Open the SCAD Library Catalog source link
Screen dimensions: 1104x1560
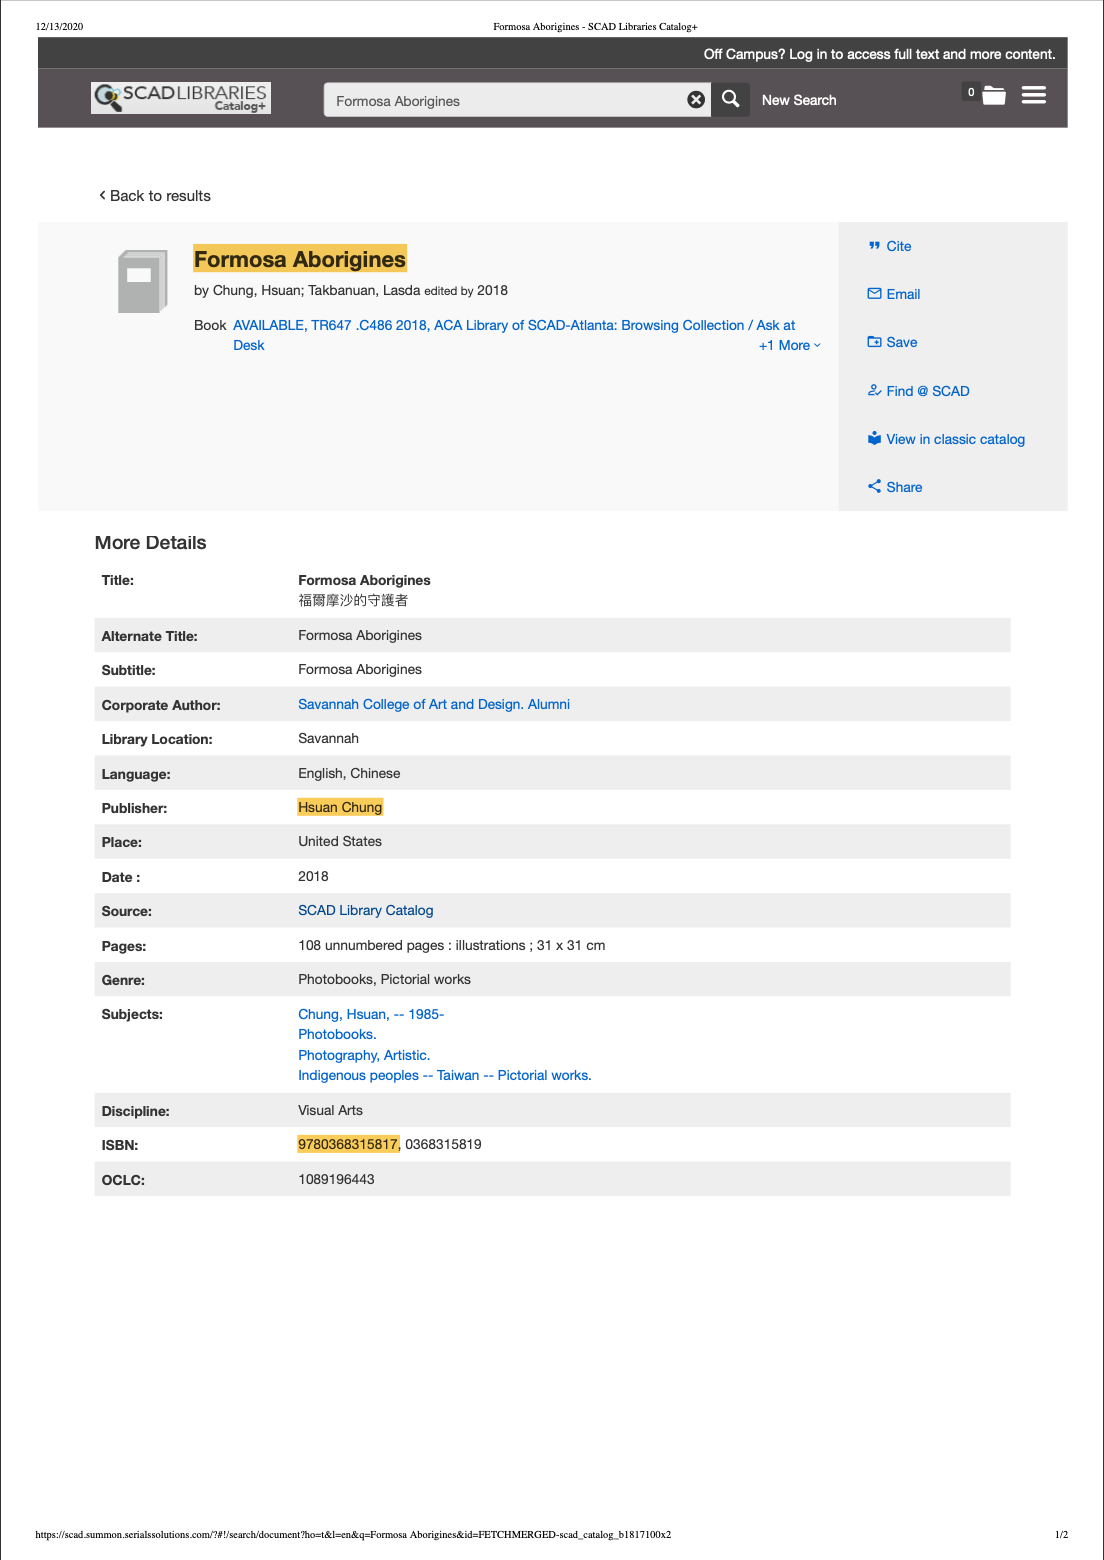coord(366,910)
